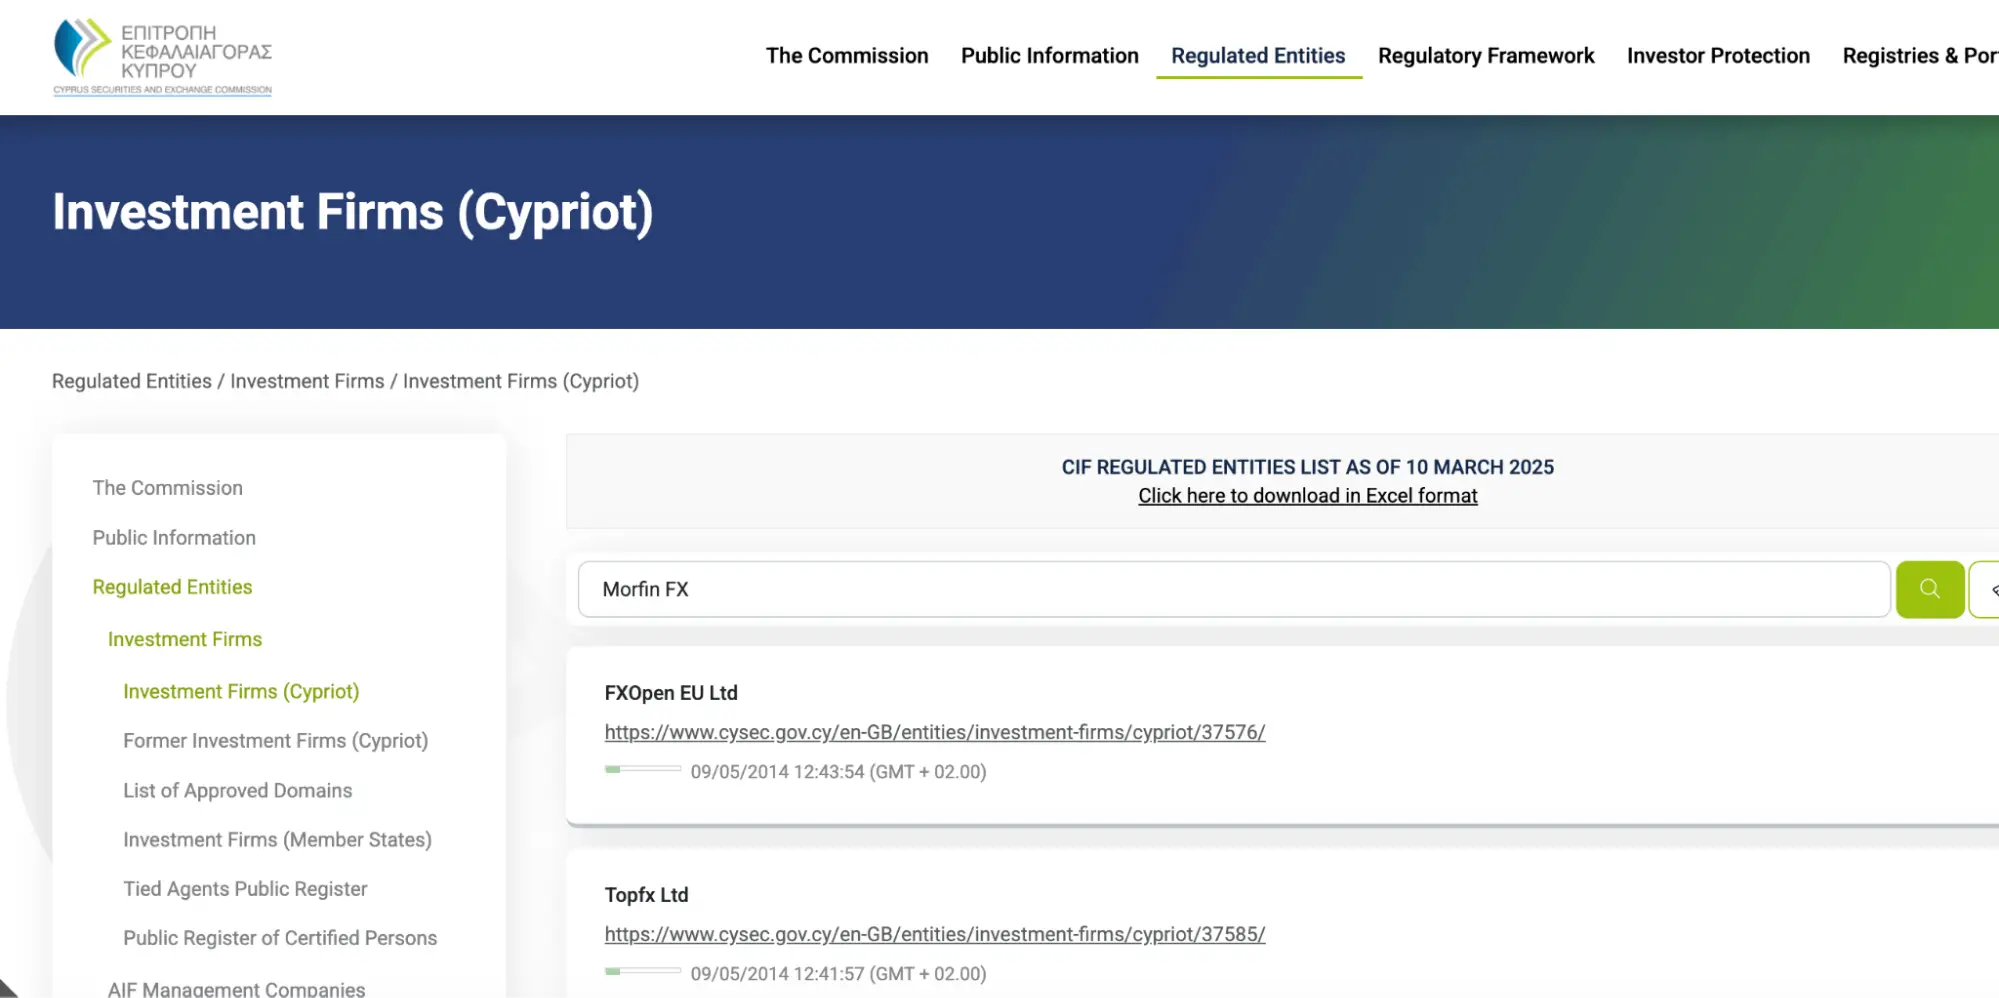Expand AIF Management Companies in the sidebar

pyautogui.click(x=236, y=987)
